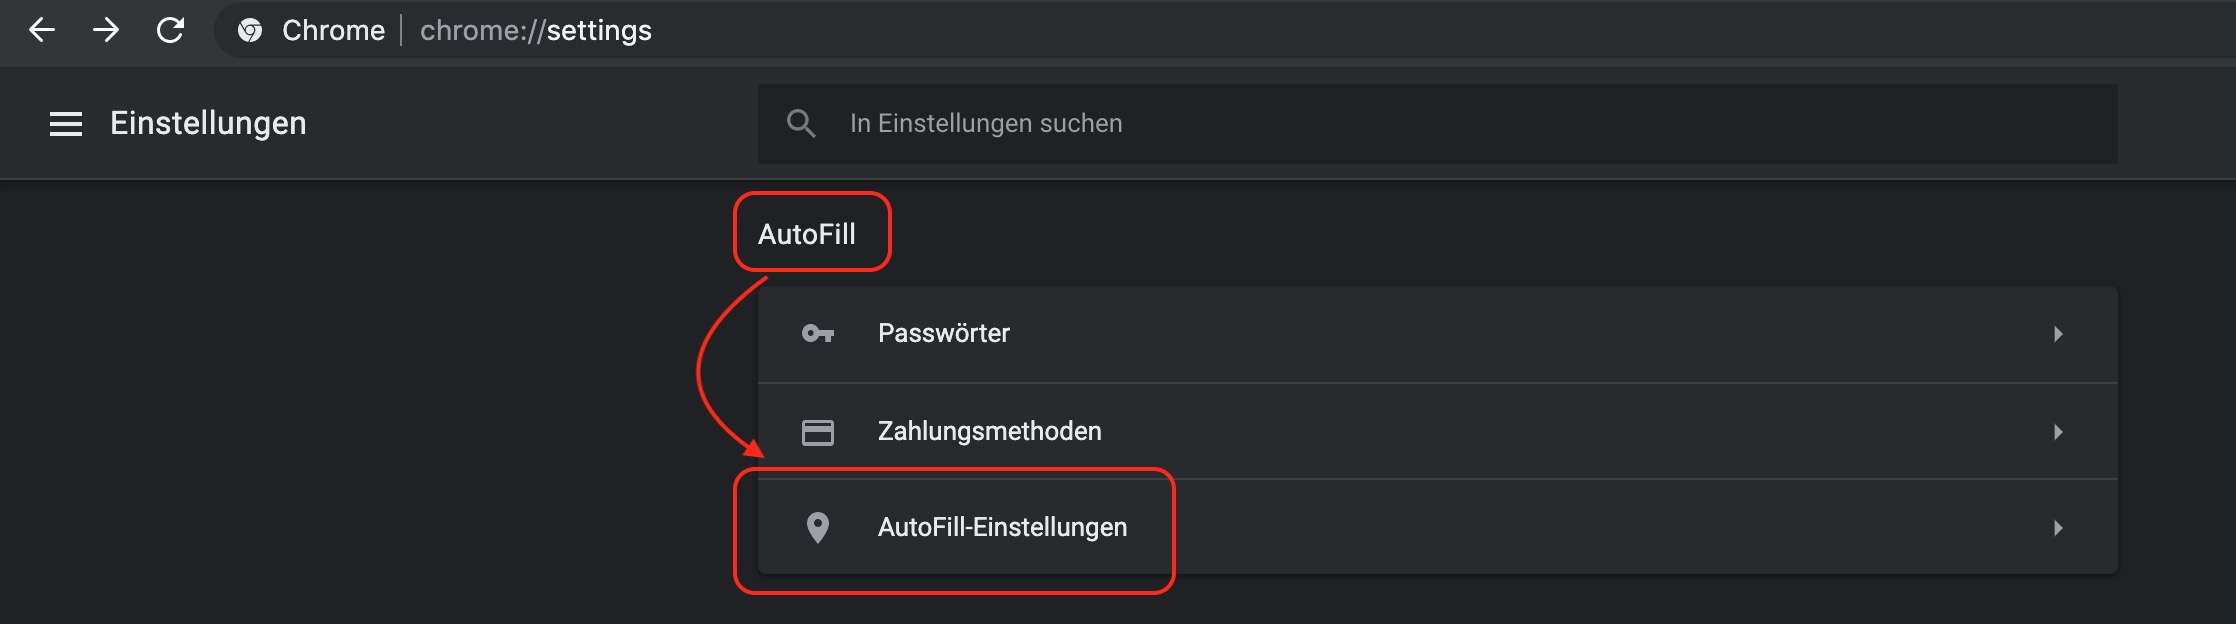Click the location pin icon for AutoFill-Einstellungen
2236x624 pixels.
(818, 528)
